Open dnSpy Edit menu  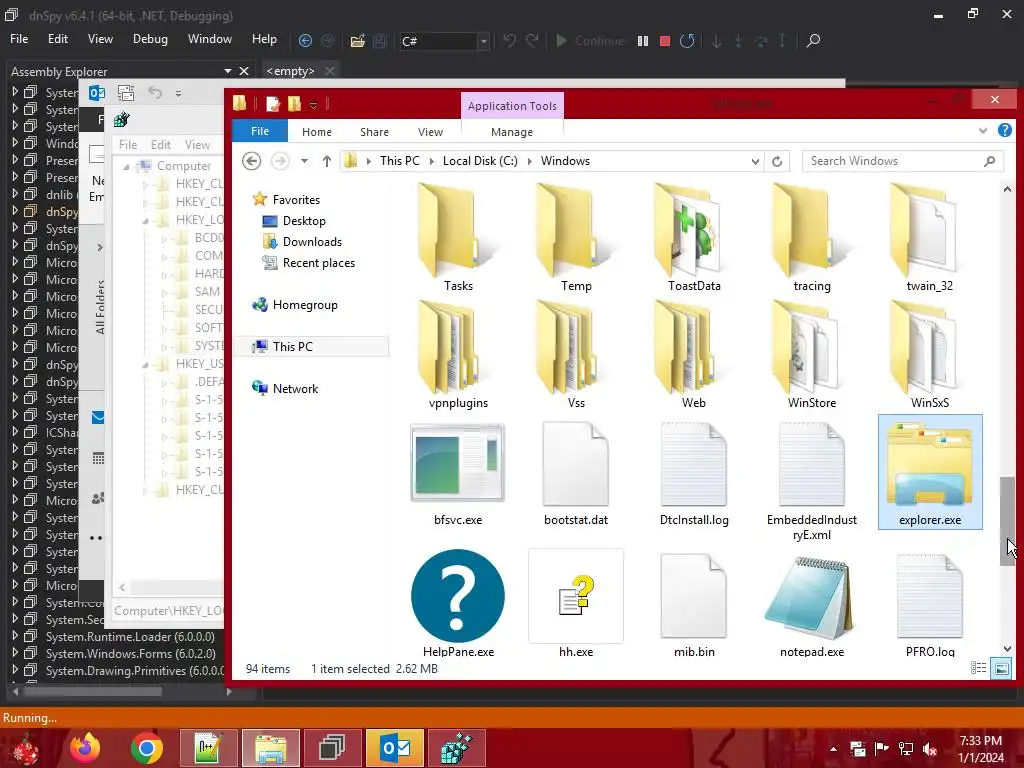pyautogui.click(x=57, y=39)
